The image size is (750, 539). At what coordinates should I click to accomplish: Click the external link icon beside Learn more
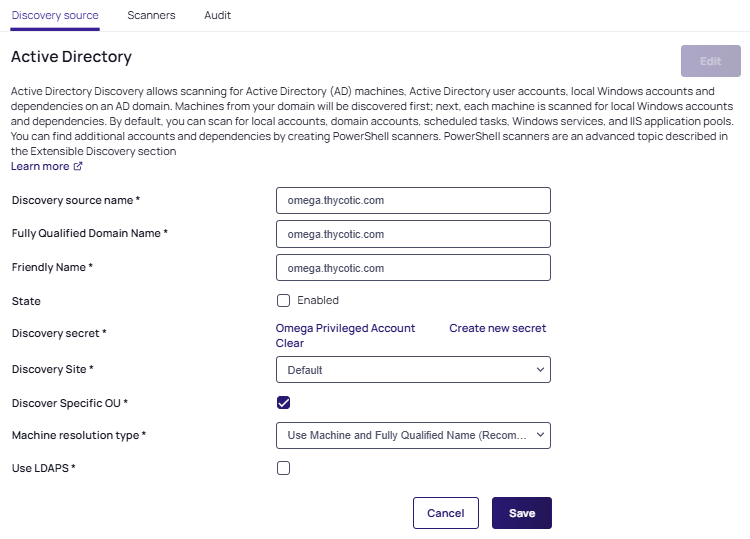click(78, 167)
